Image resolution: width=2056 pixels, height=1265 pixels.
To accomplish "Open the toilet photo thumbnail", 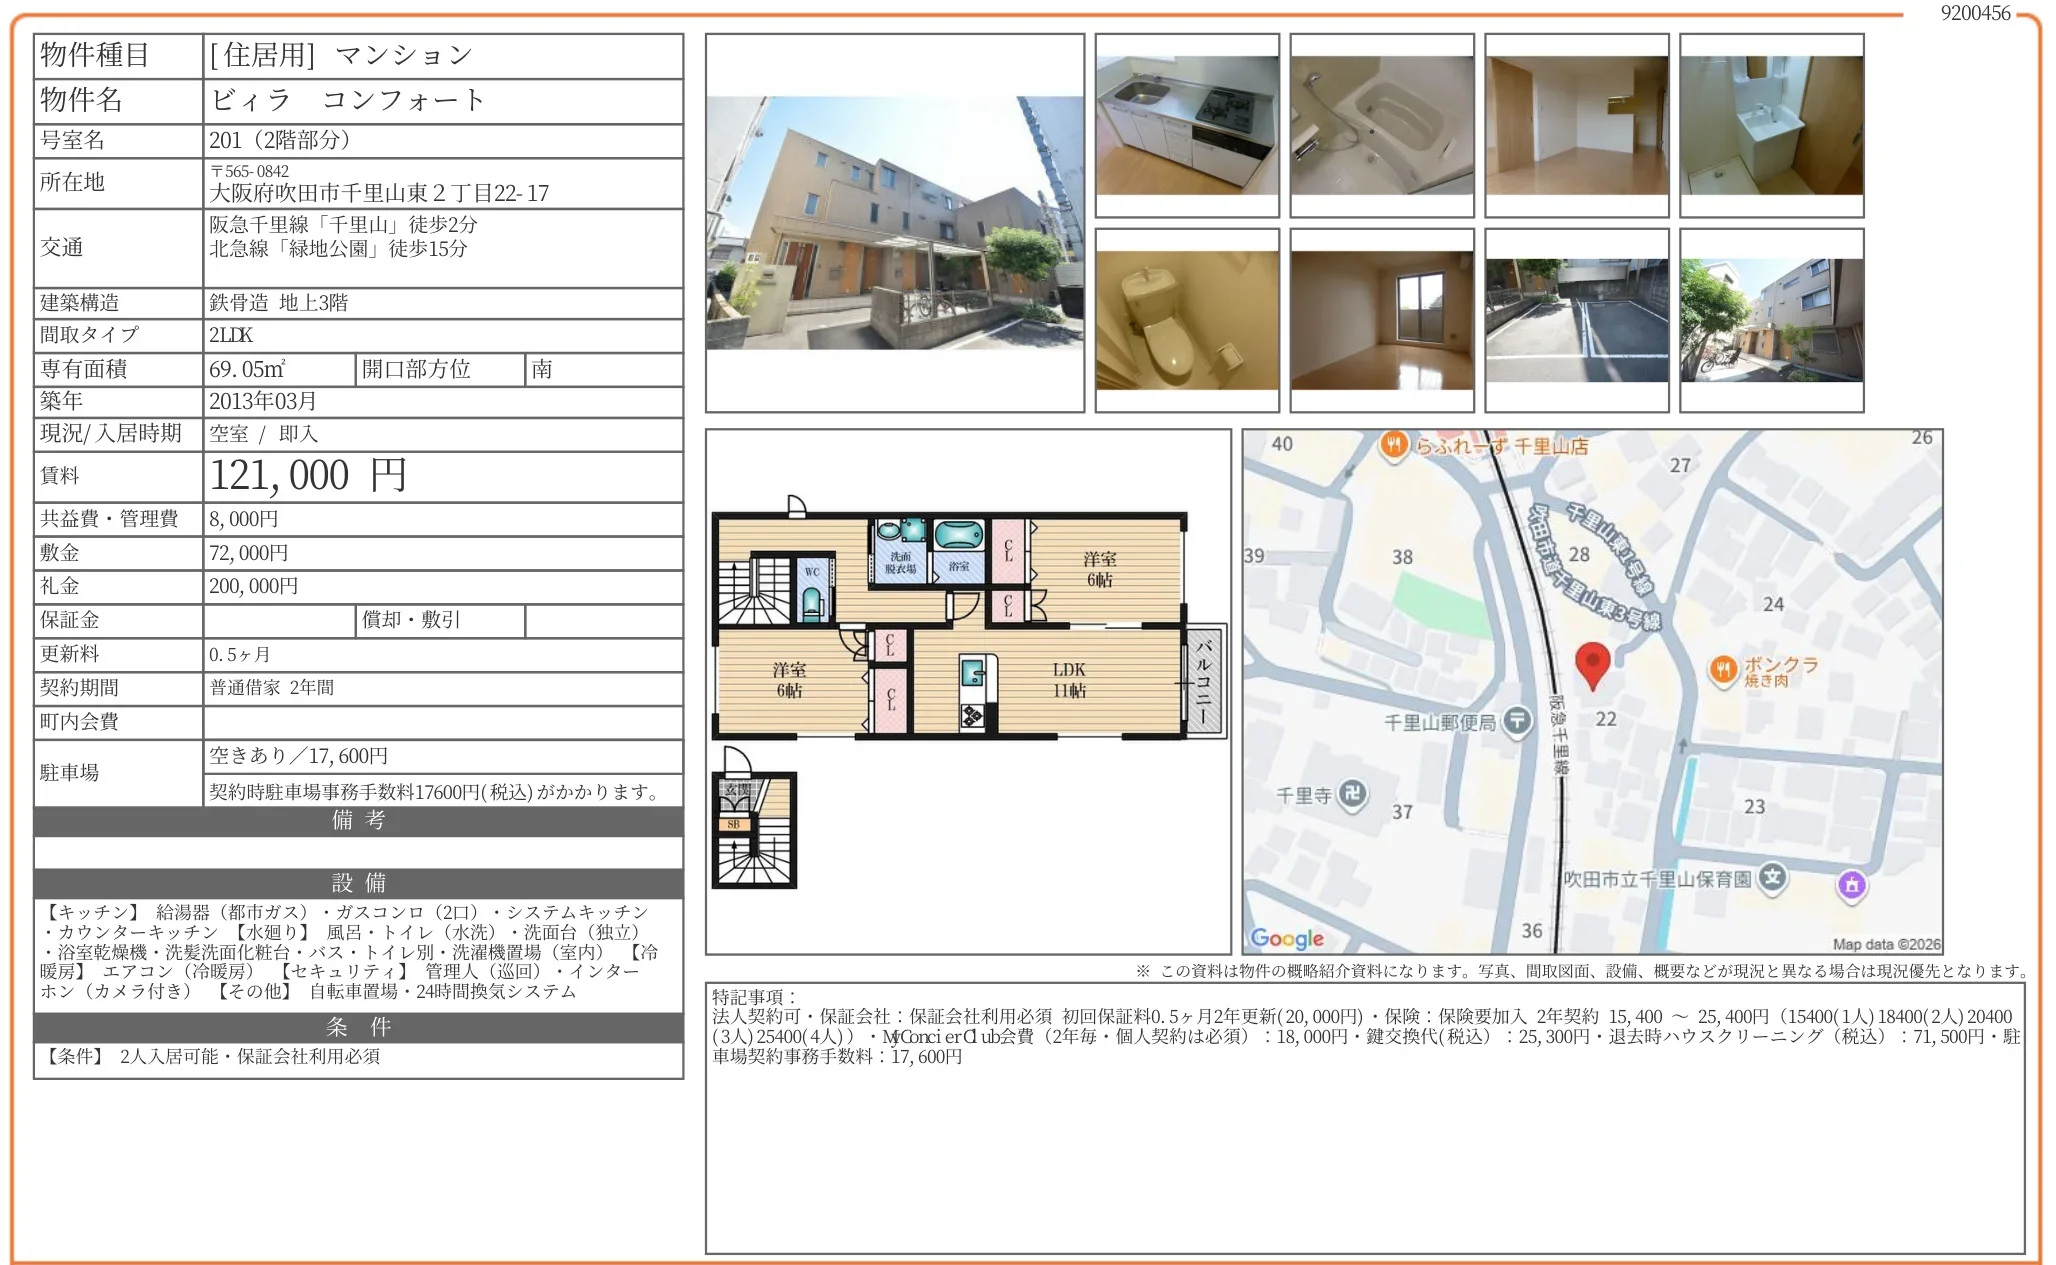I will [x=1187, y=320].
